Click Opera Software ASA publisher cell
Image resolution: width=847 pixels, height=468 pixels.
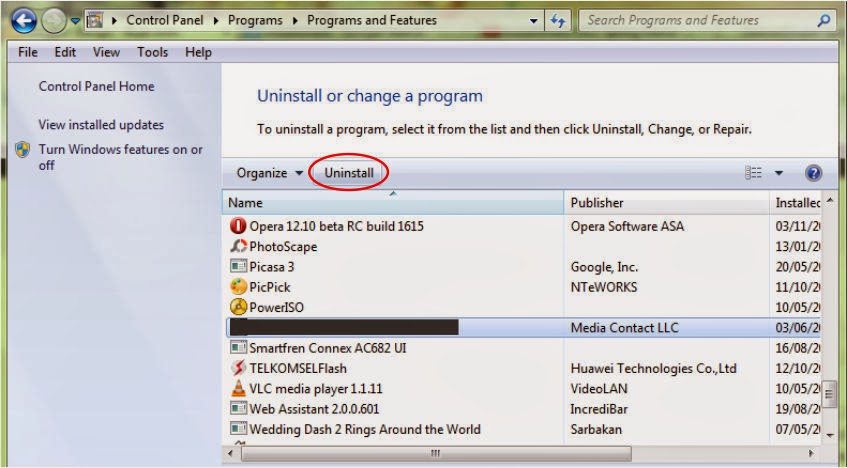coord(627,226)
